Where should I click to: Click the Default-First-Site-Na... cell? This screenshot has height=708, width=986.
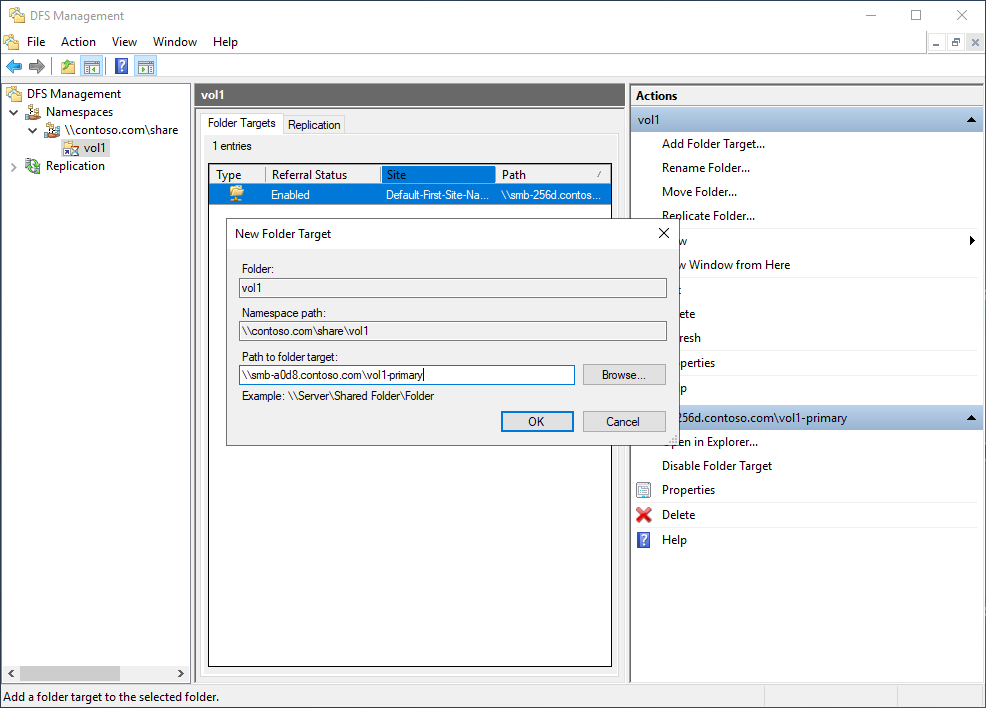437,195
